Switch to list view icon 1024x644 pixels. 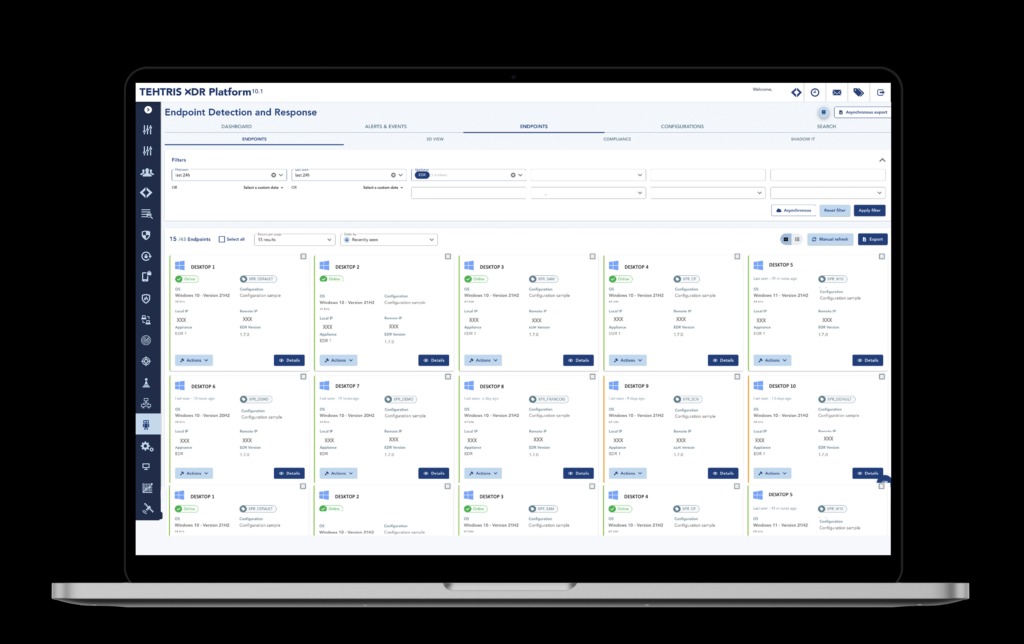click(797, 239)
